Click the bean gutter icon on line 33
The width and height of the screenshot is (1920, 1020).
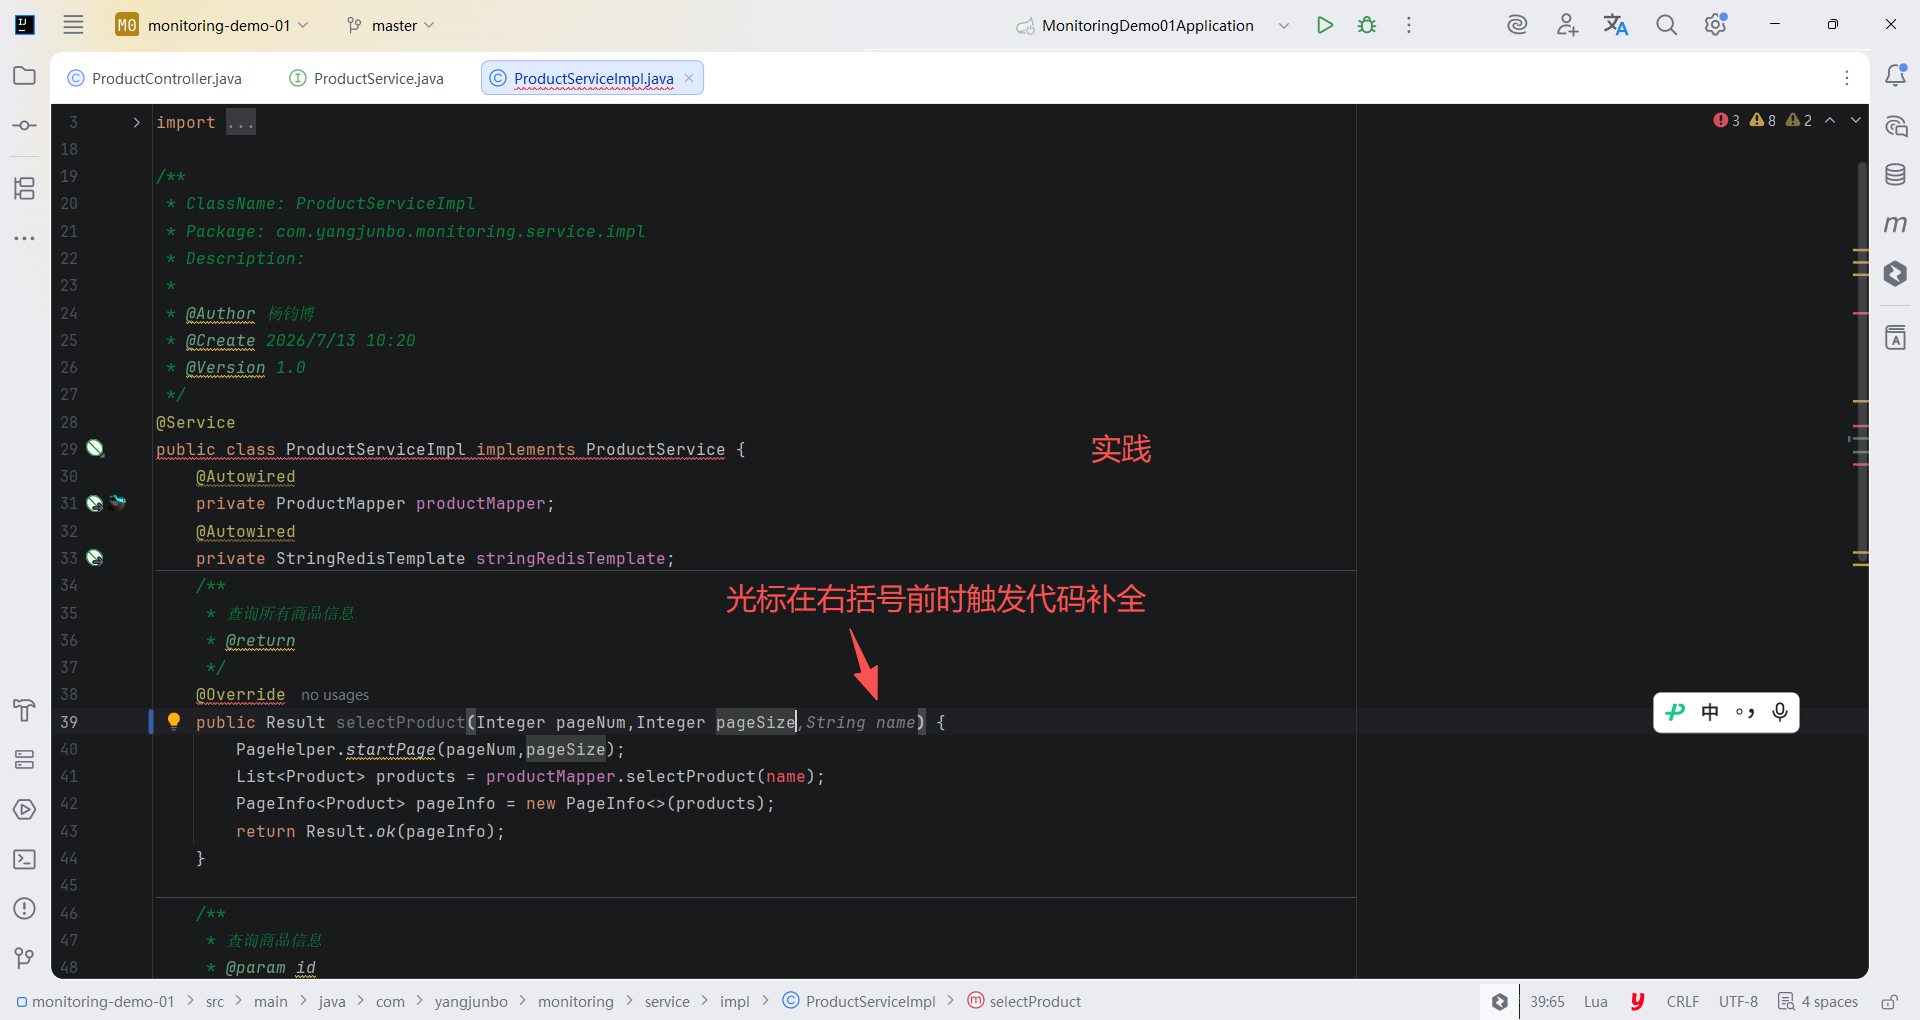pyautogui.click(x=95, y=558)
